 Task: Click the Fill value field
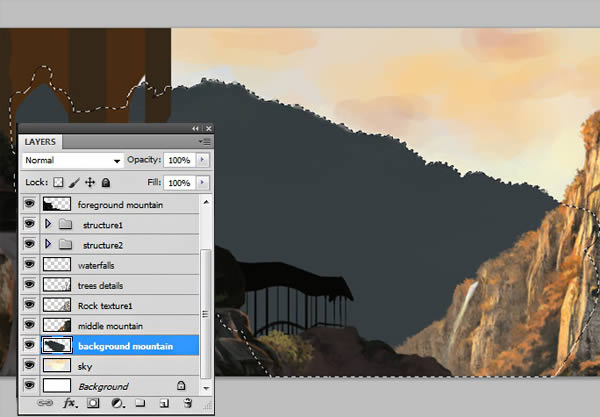[179, 183]
